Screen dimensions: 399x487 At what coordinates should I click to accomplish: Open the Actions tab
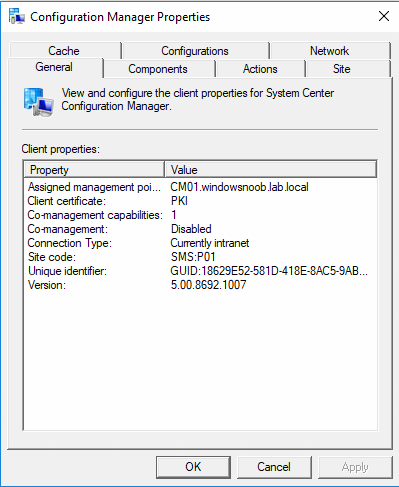coord(260,69)
